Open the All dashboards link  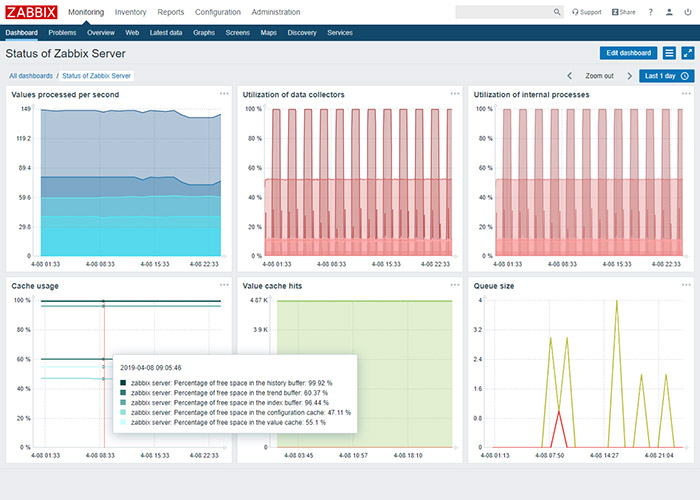[x=31, y=76]
